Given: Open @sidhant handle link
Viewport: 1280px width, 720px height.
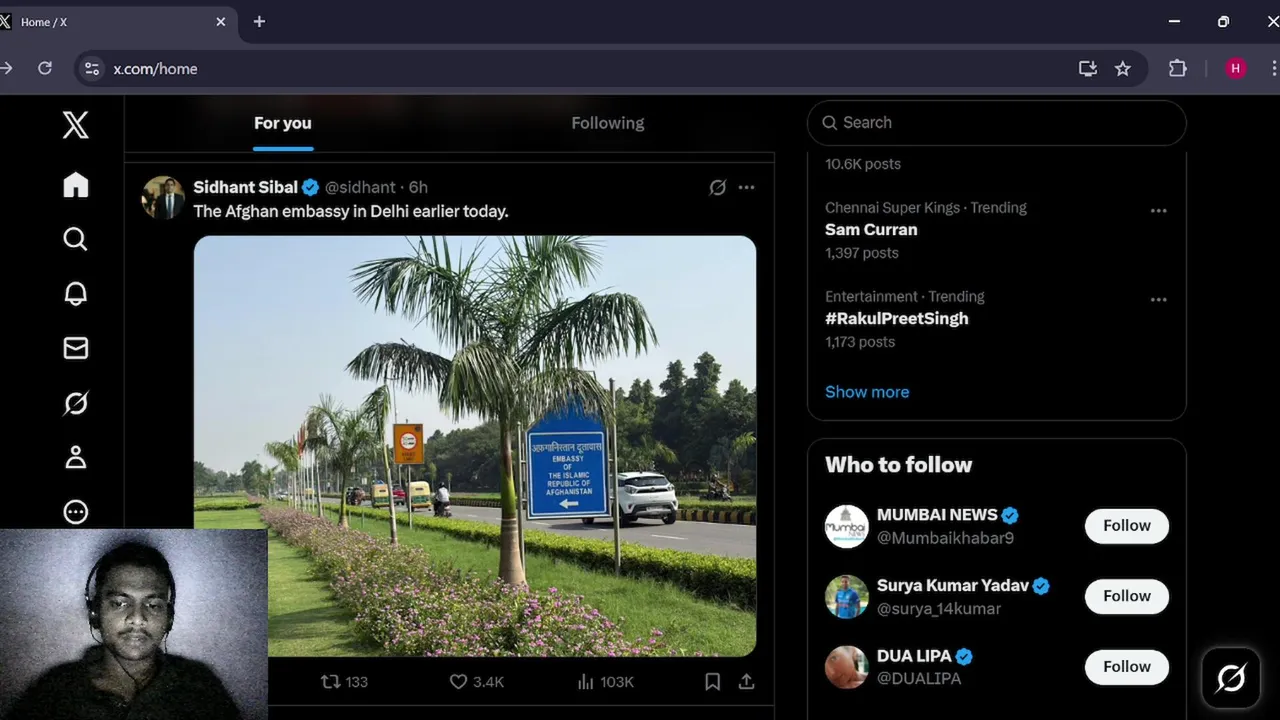Looking at the screenshot, I should tap(360, 187).
